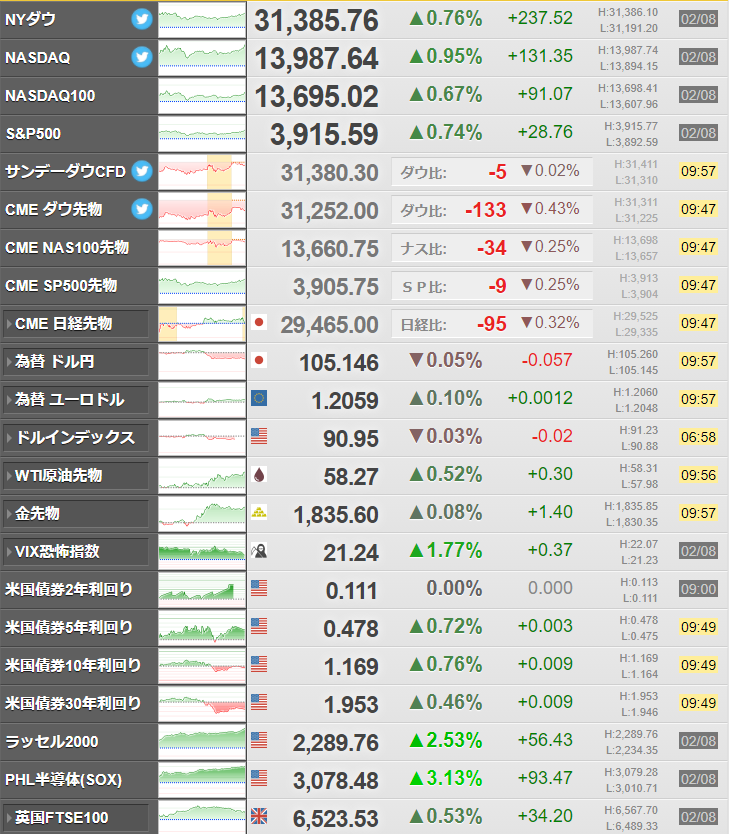729x834 pixels.
Task: Open the CME SP500先物 label
Action: pyautogui.click(x=61, y=286)
